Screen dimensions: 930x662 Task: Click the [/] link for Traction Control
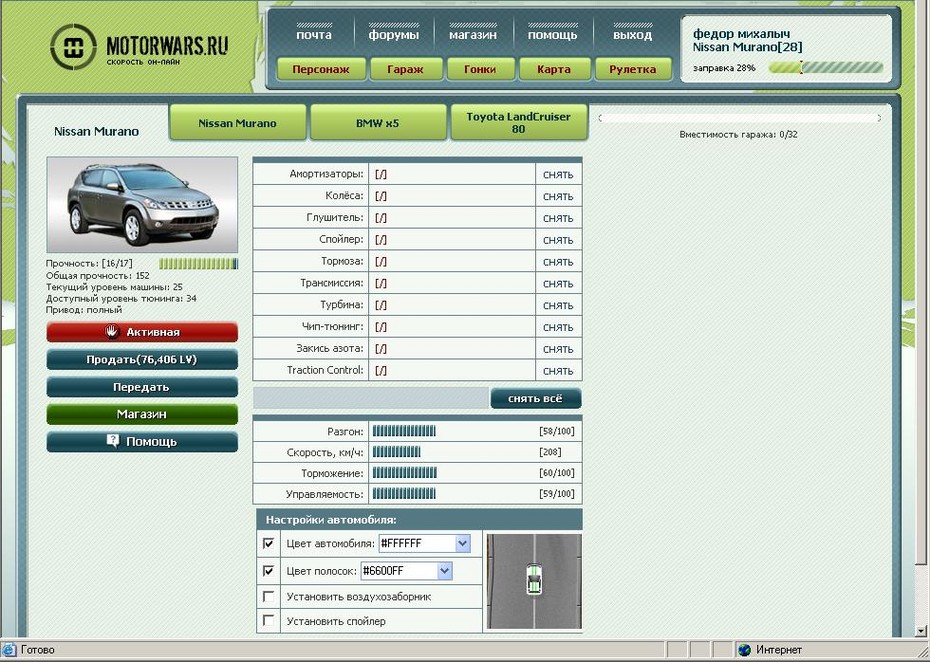tap(381, 371)
